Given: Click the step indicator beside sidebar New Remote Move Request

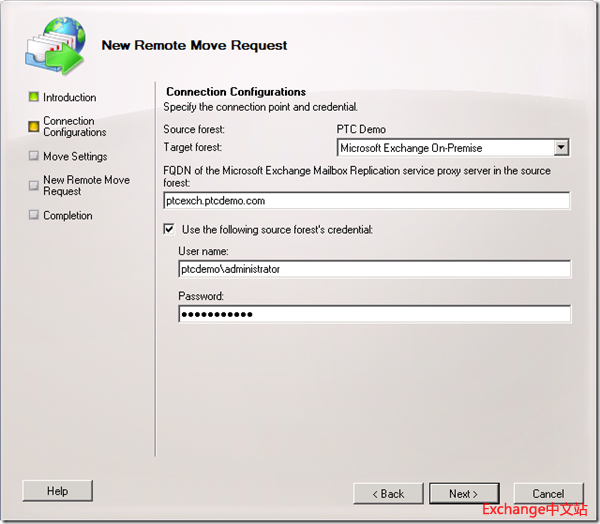Looking at the screenshot, I should (x=34, y=185).
